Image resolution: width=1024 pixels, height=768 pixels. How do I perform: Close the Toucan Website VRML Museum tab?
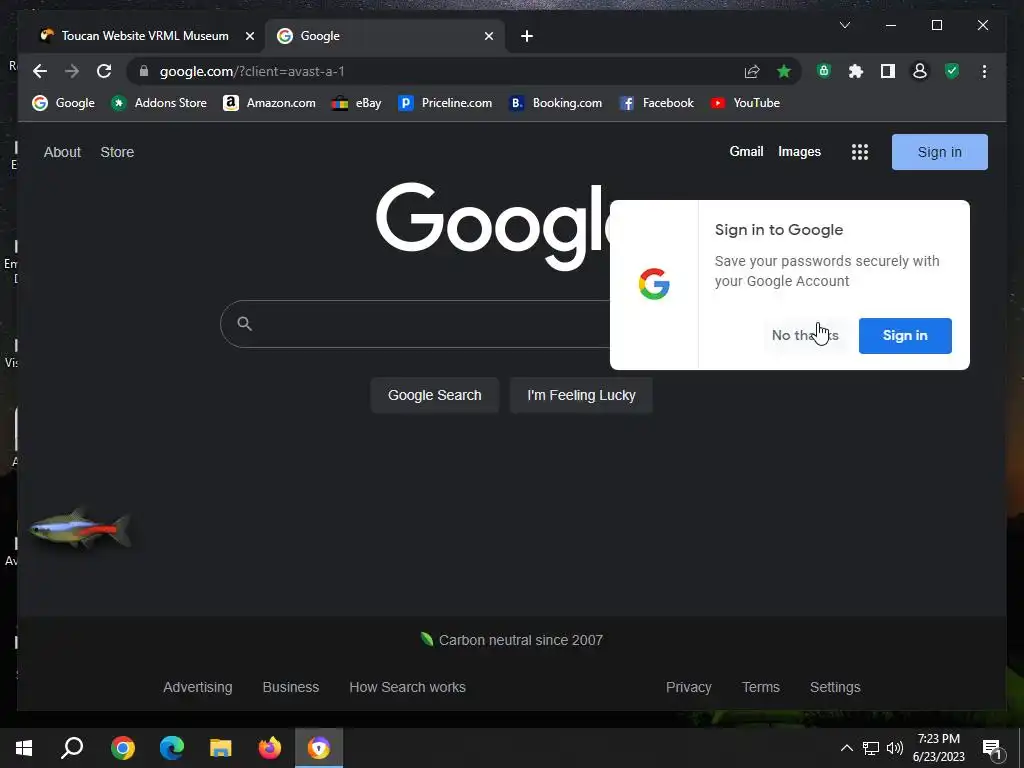point(249,36)
